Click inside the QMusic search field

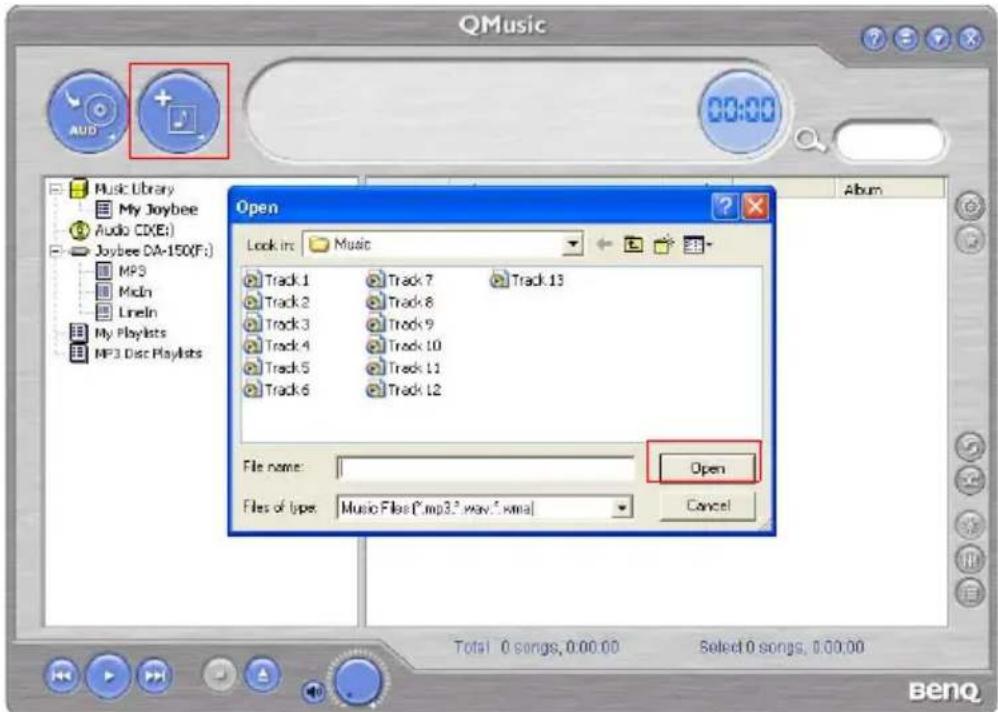(x=890, y=141)
